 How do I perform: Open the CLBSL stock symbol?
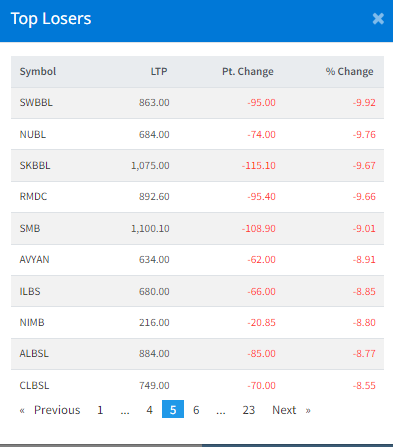34,385
